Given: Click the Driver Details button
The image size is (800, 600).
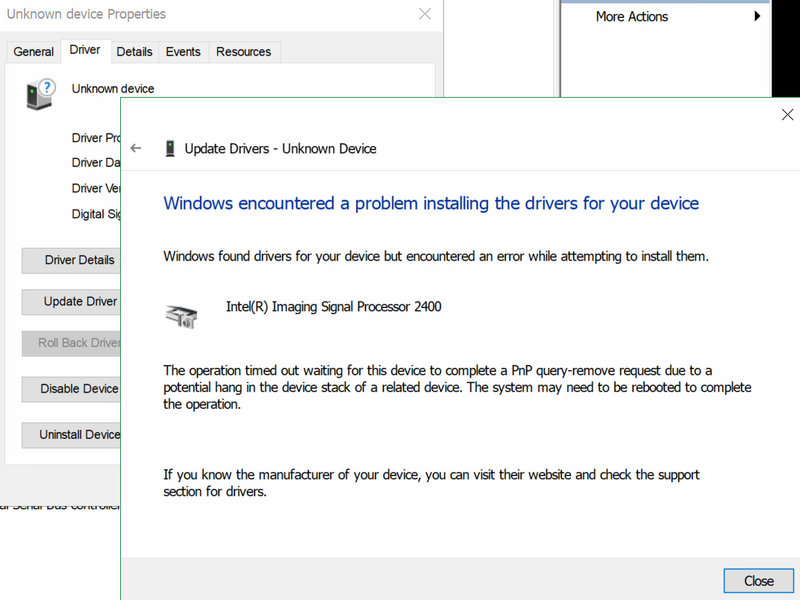Looking at the screenshot, I should coord(71,260).
